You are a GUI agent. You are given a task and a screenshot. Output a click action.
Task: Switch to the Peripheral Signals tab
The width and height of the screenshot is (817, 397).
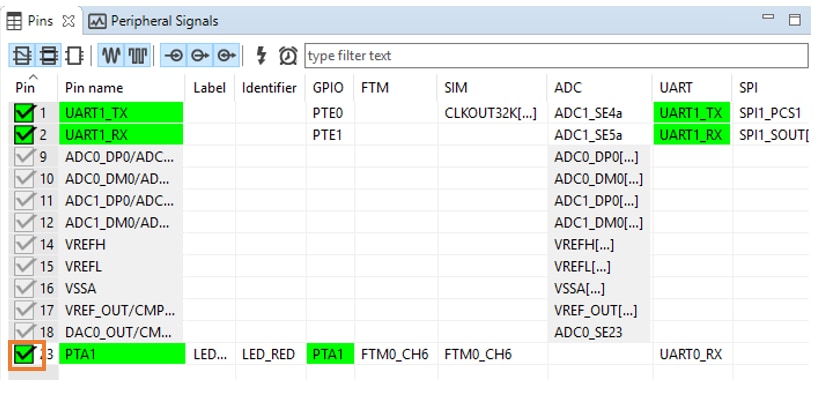pyautogui.click(x=154, y=21)
